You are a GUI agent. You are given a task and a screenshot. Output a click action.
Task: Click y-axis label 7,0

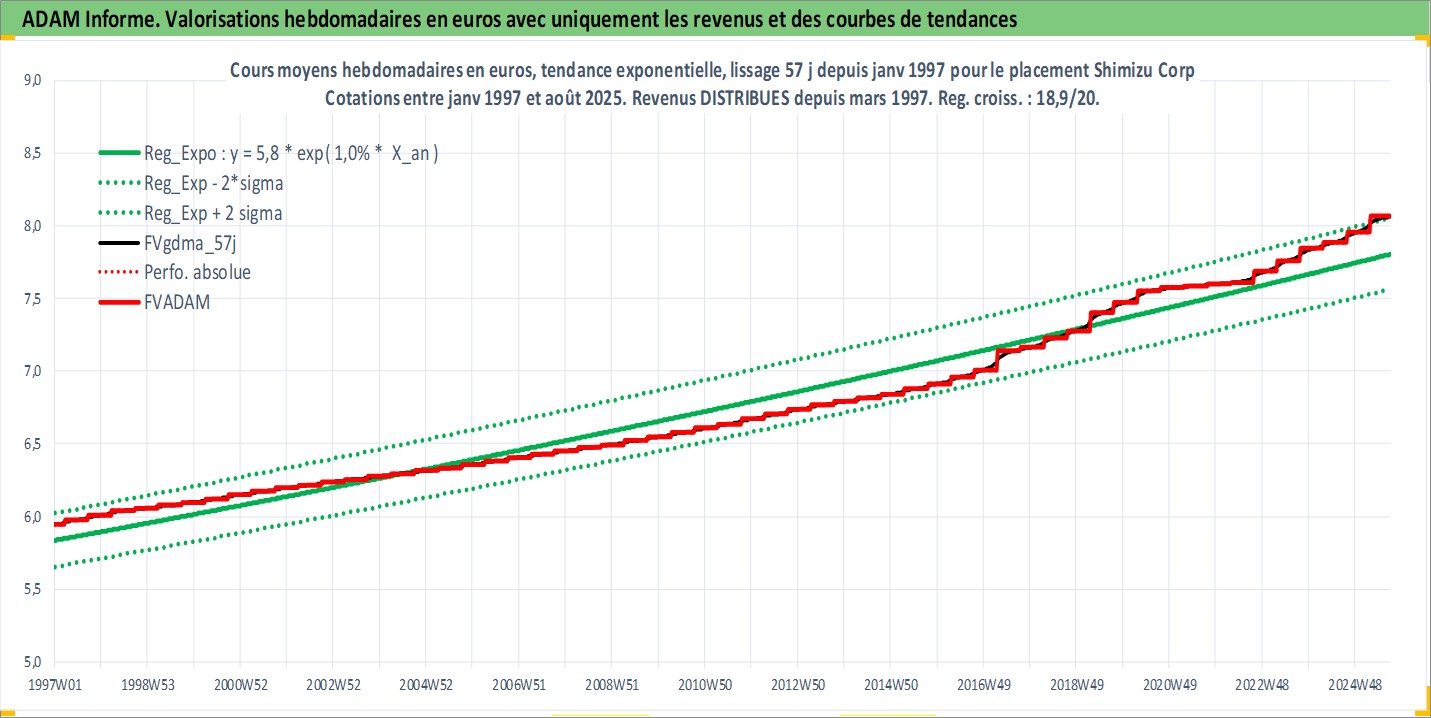pos(30,371)
